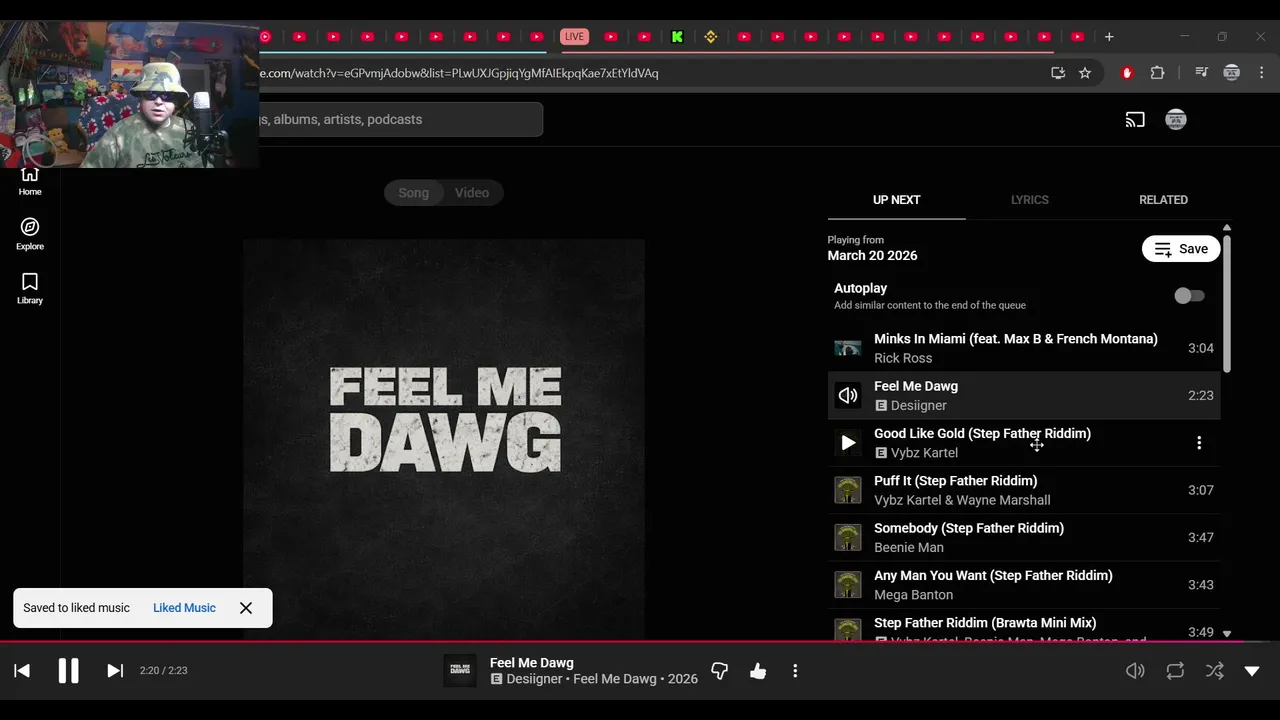This screenshot has width=1280, height=720.
Task: Open the Rick Ross artist link
Action: (x=903, y=358)
